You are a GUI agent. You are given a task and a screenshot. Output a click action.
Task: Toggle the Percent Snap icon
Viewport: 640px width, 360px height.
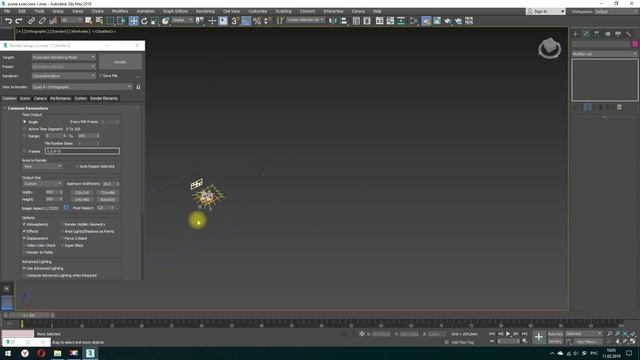click(x=257, y=21)
